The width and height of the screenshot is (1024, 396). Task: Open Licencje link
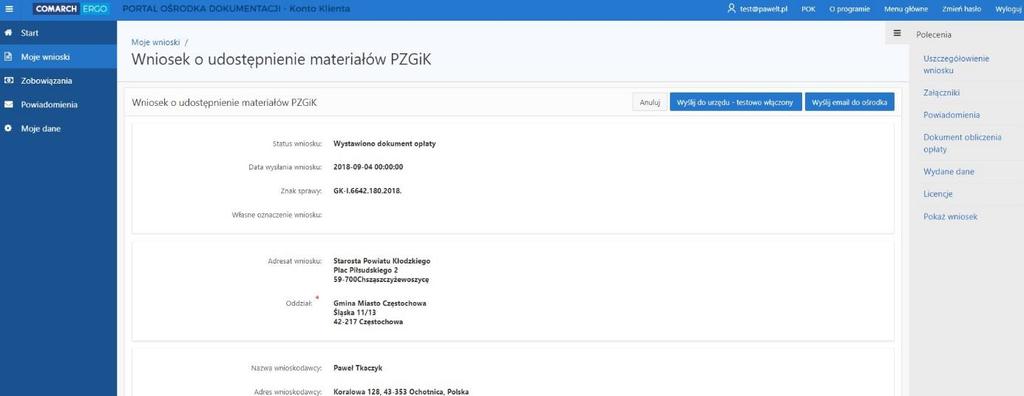tap(938, 194)
